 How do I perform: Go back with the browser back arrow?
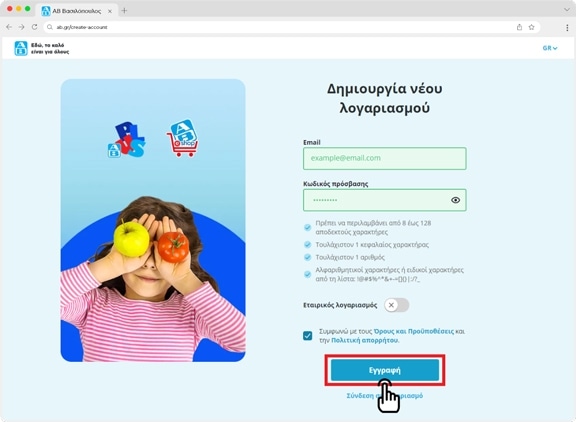click(9, 27)
